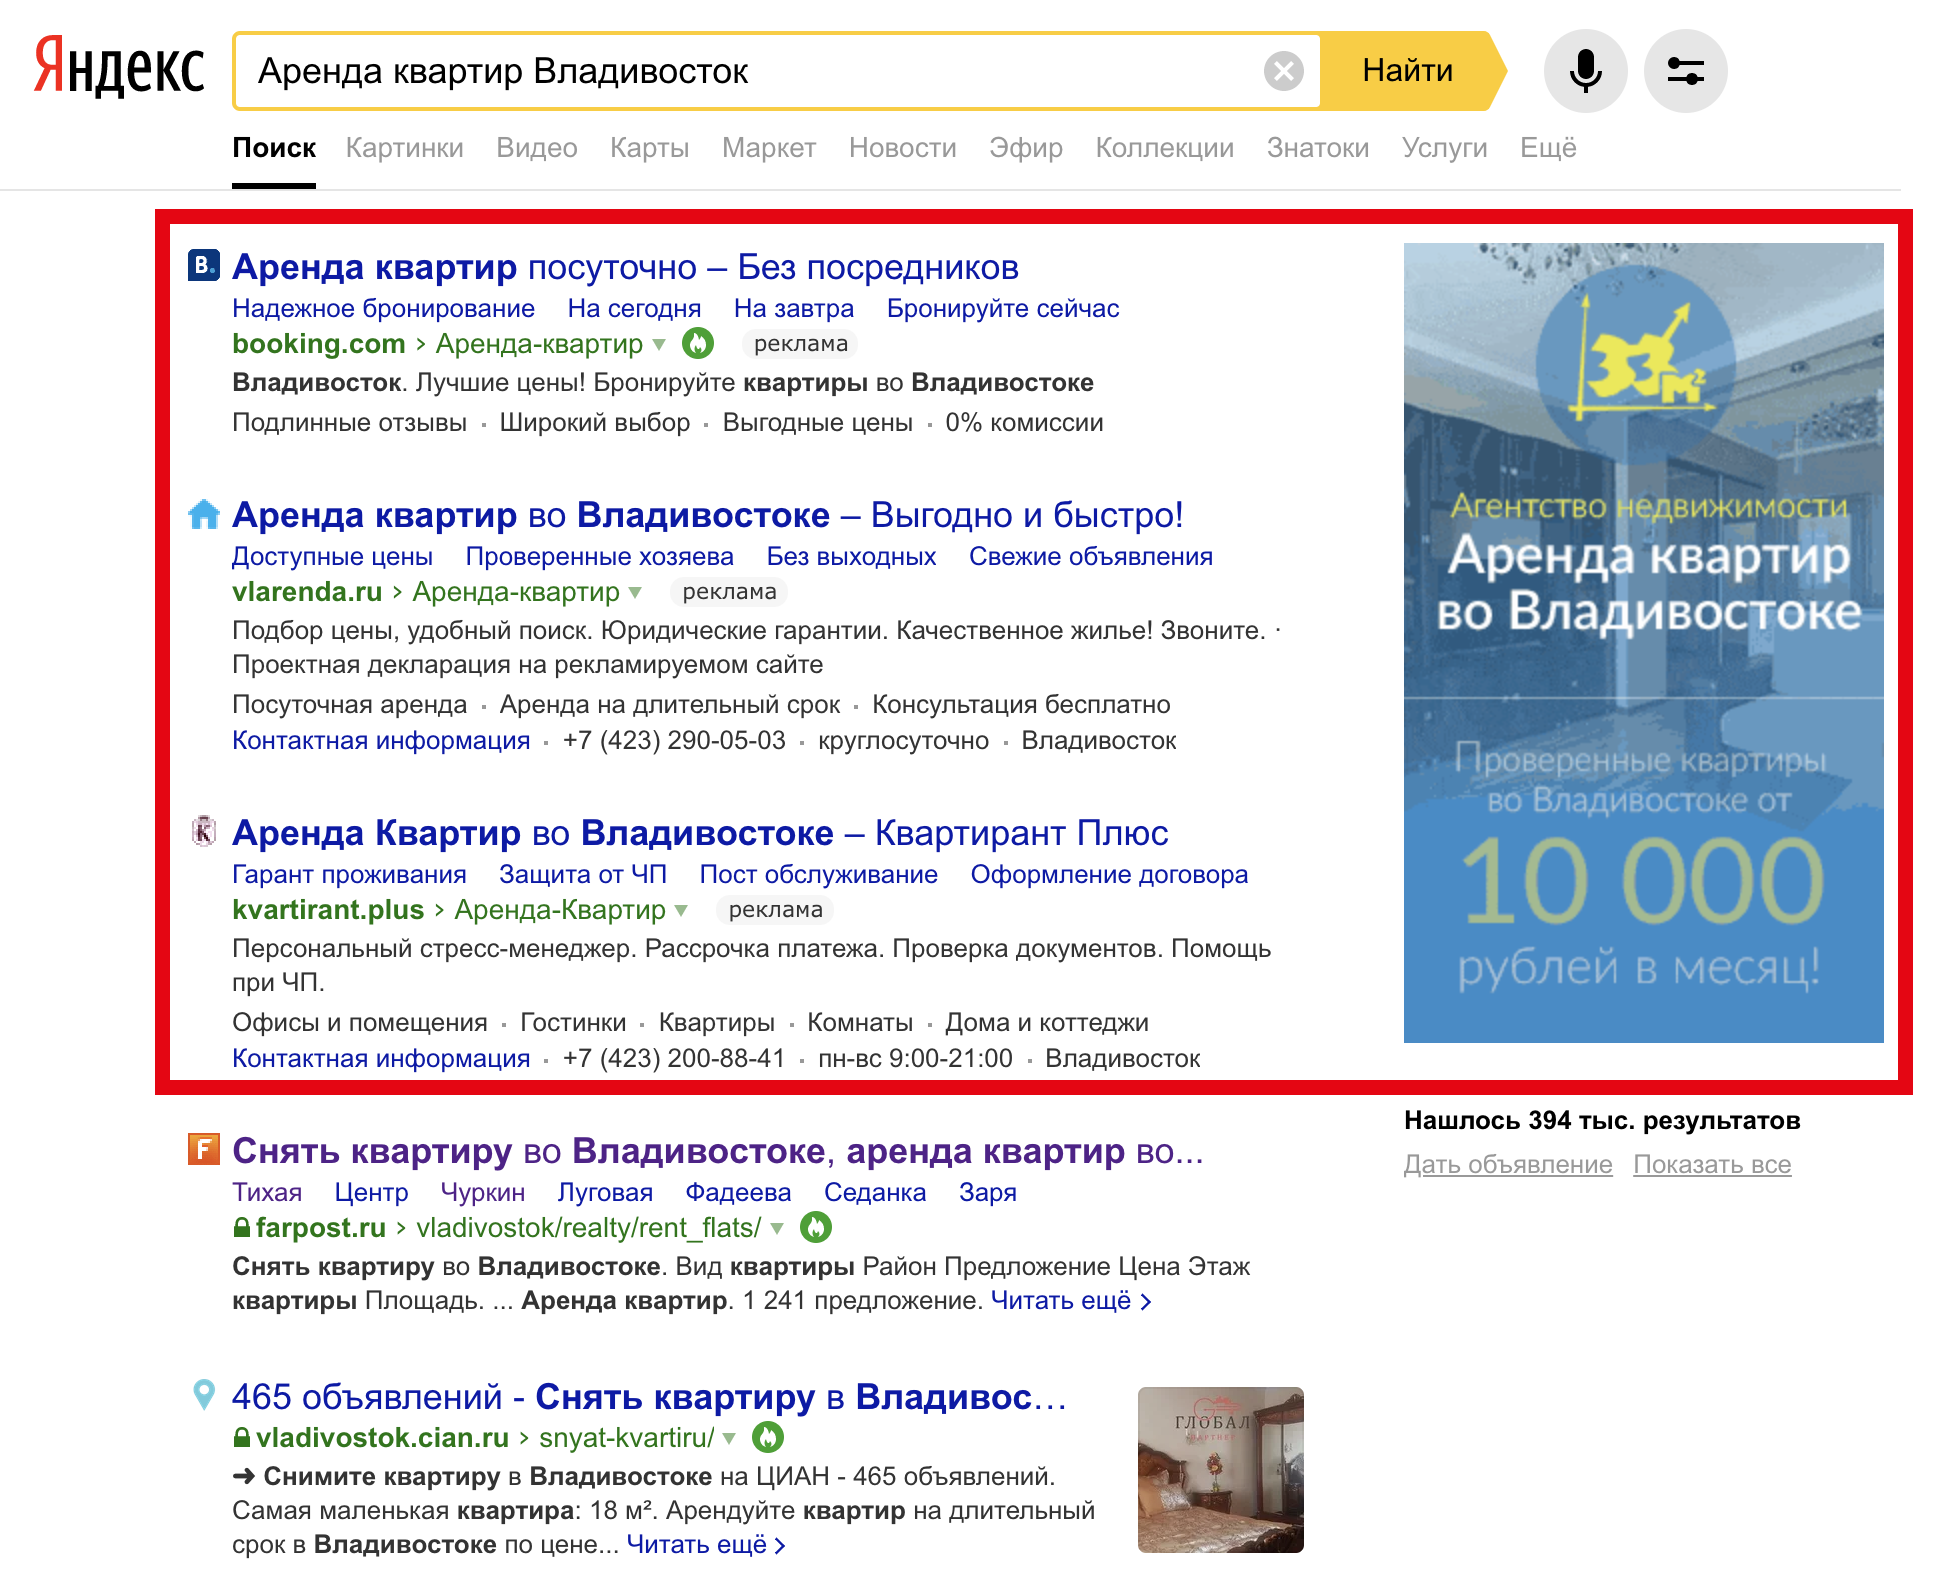Click the Надежное бронирование sitelink
Image resolution: width=1950 pixels, height=1579 pixels.
(x=383, y=308)
